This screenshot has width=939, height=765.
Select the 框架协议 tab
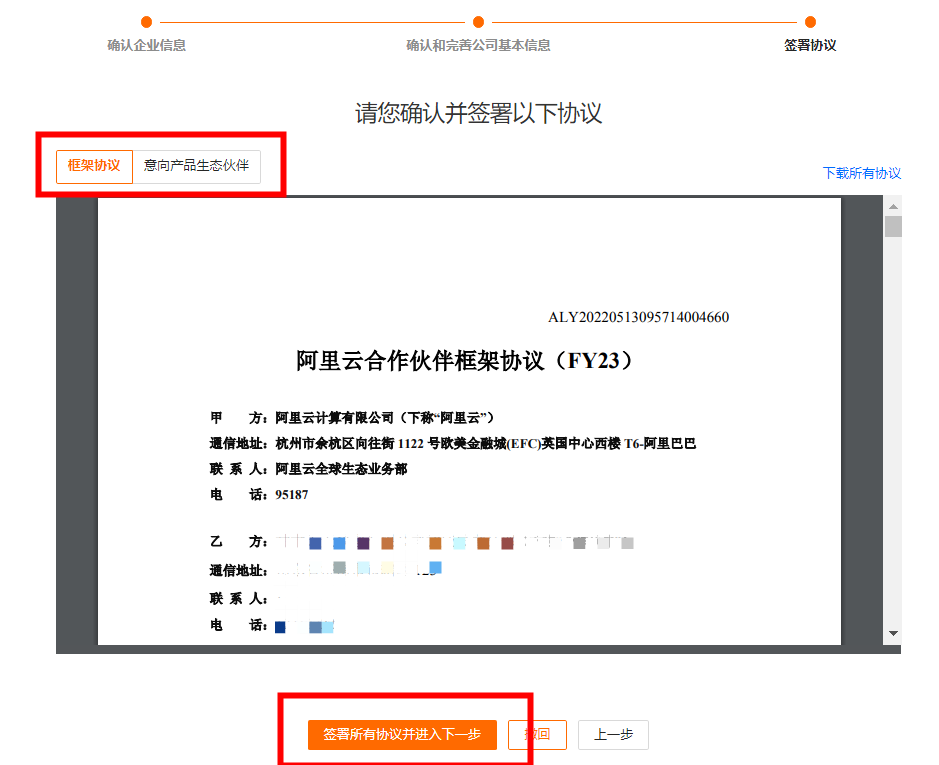[94, 166]
